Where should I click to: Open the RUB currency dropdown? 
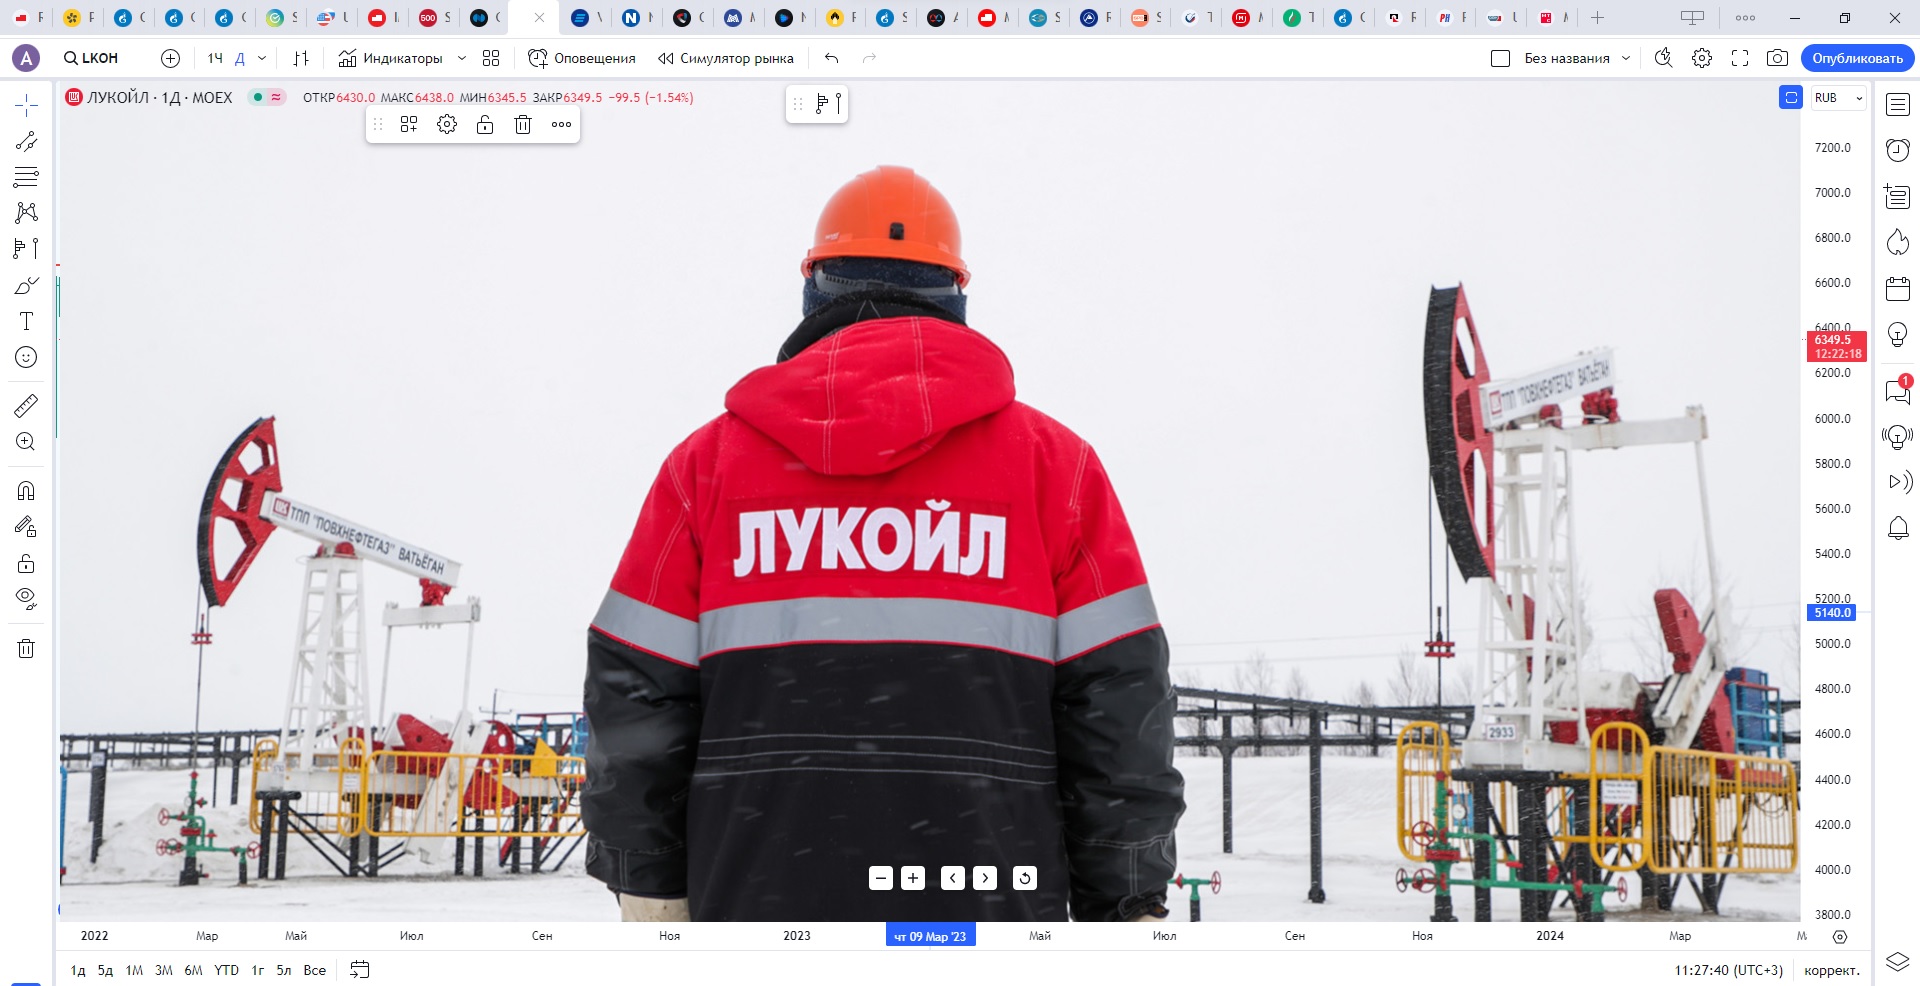(x=1839, y=98)
